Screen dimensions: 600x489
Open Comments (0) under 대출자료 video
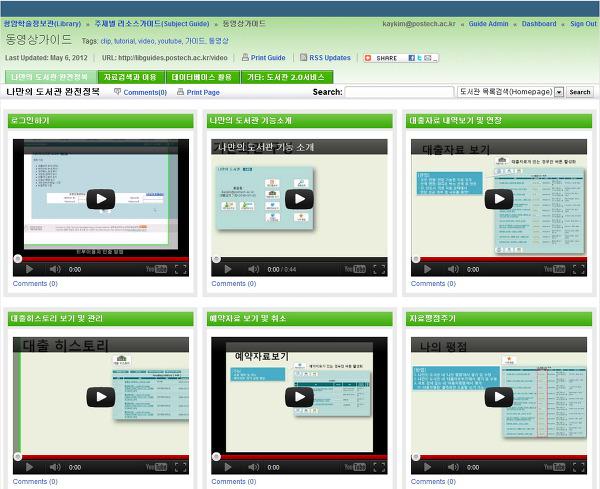click(433, 284)
